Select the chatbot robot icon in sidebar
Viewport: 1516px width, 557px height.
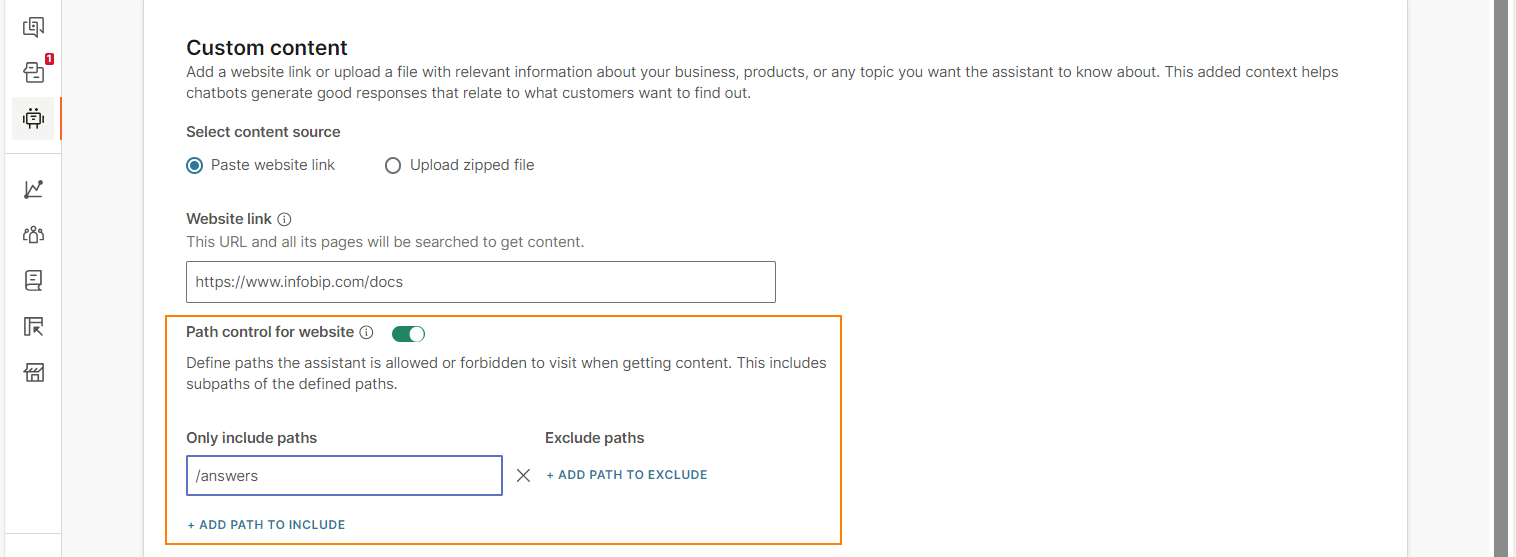click(33, 118)
